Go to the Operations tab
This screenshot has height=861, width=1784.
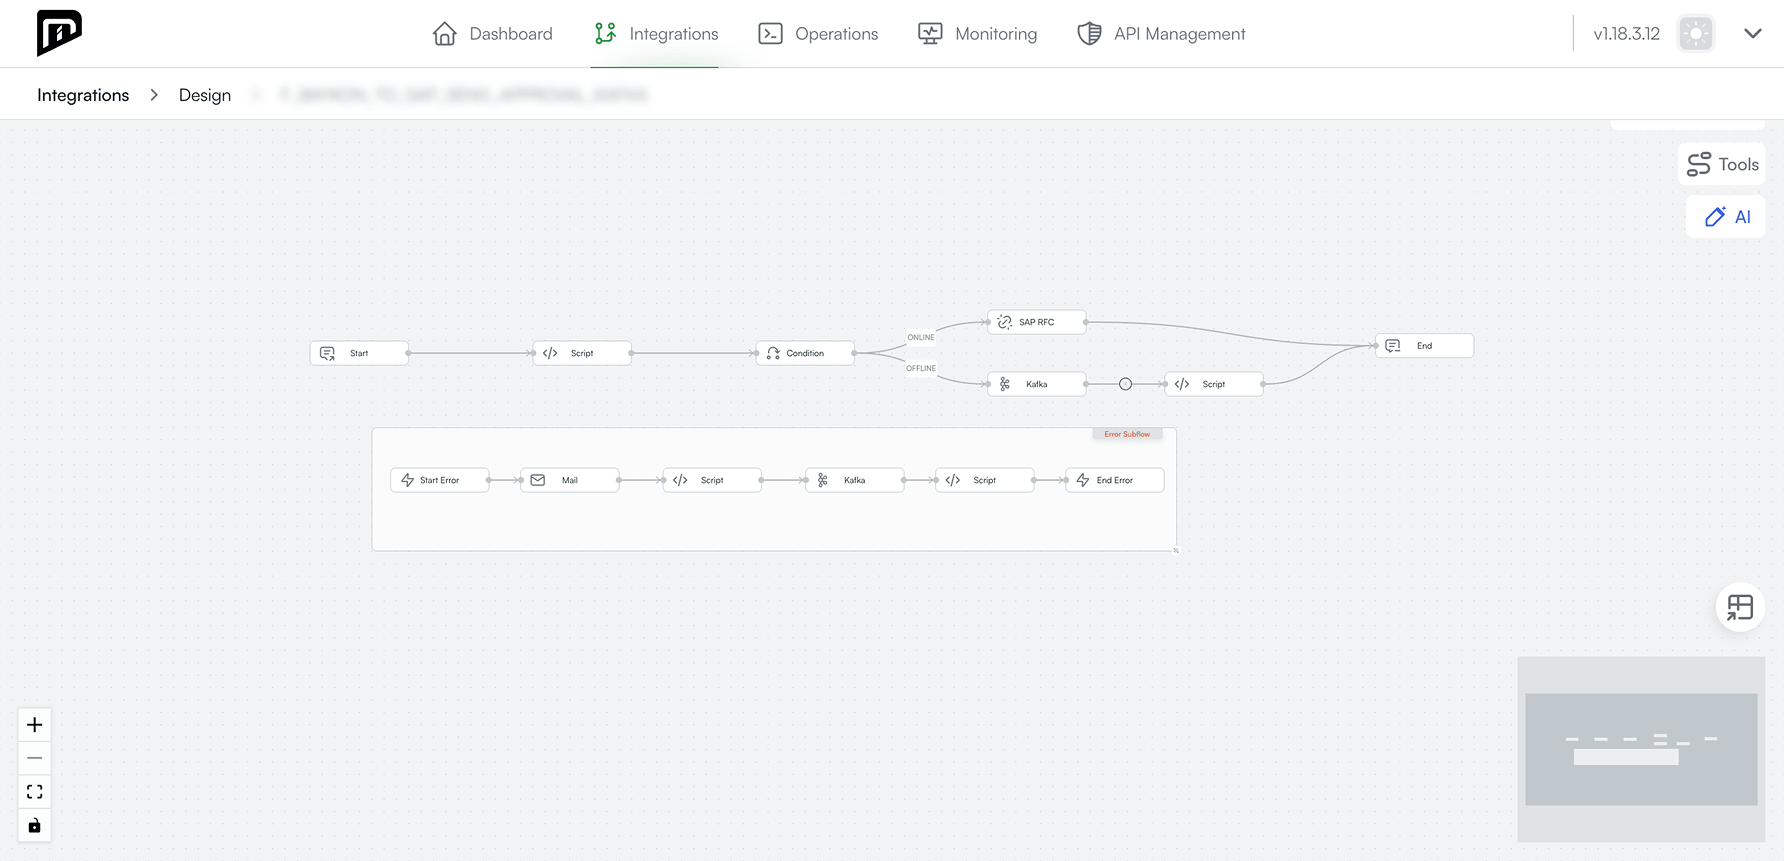(818, 34)
